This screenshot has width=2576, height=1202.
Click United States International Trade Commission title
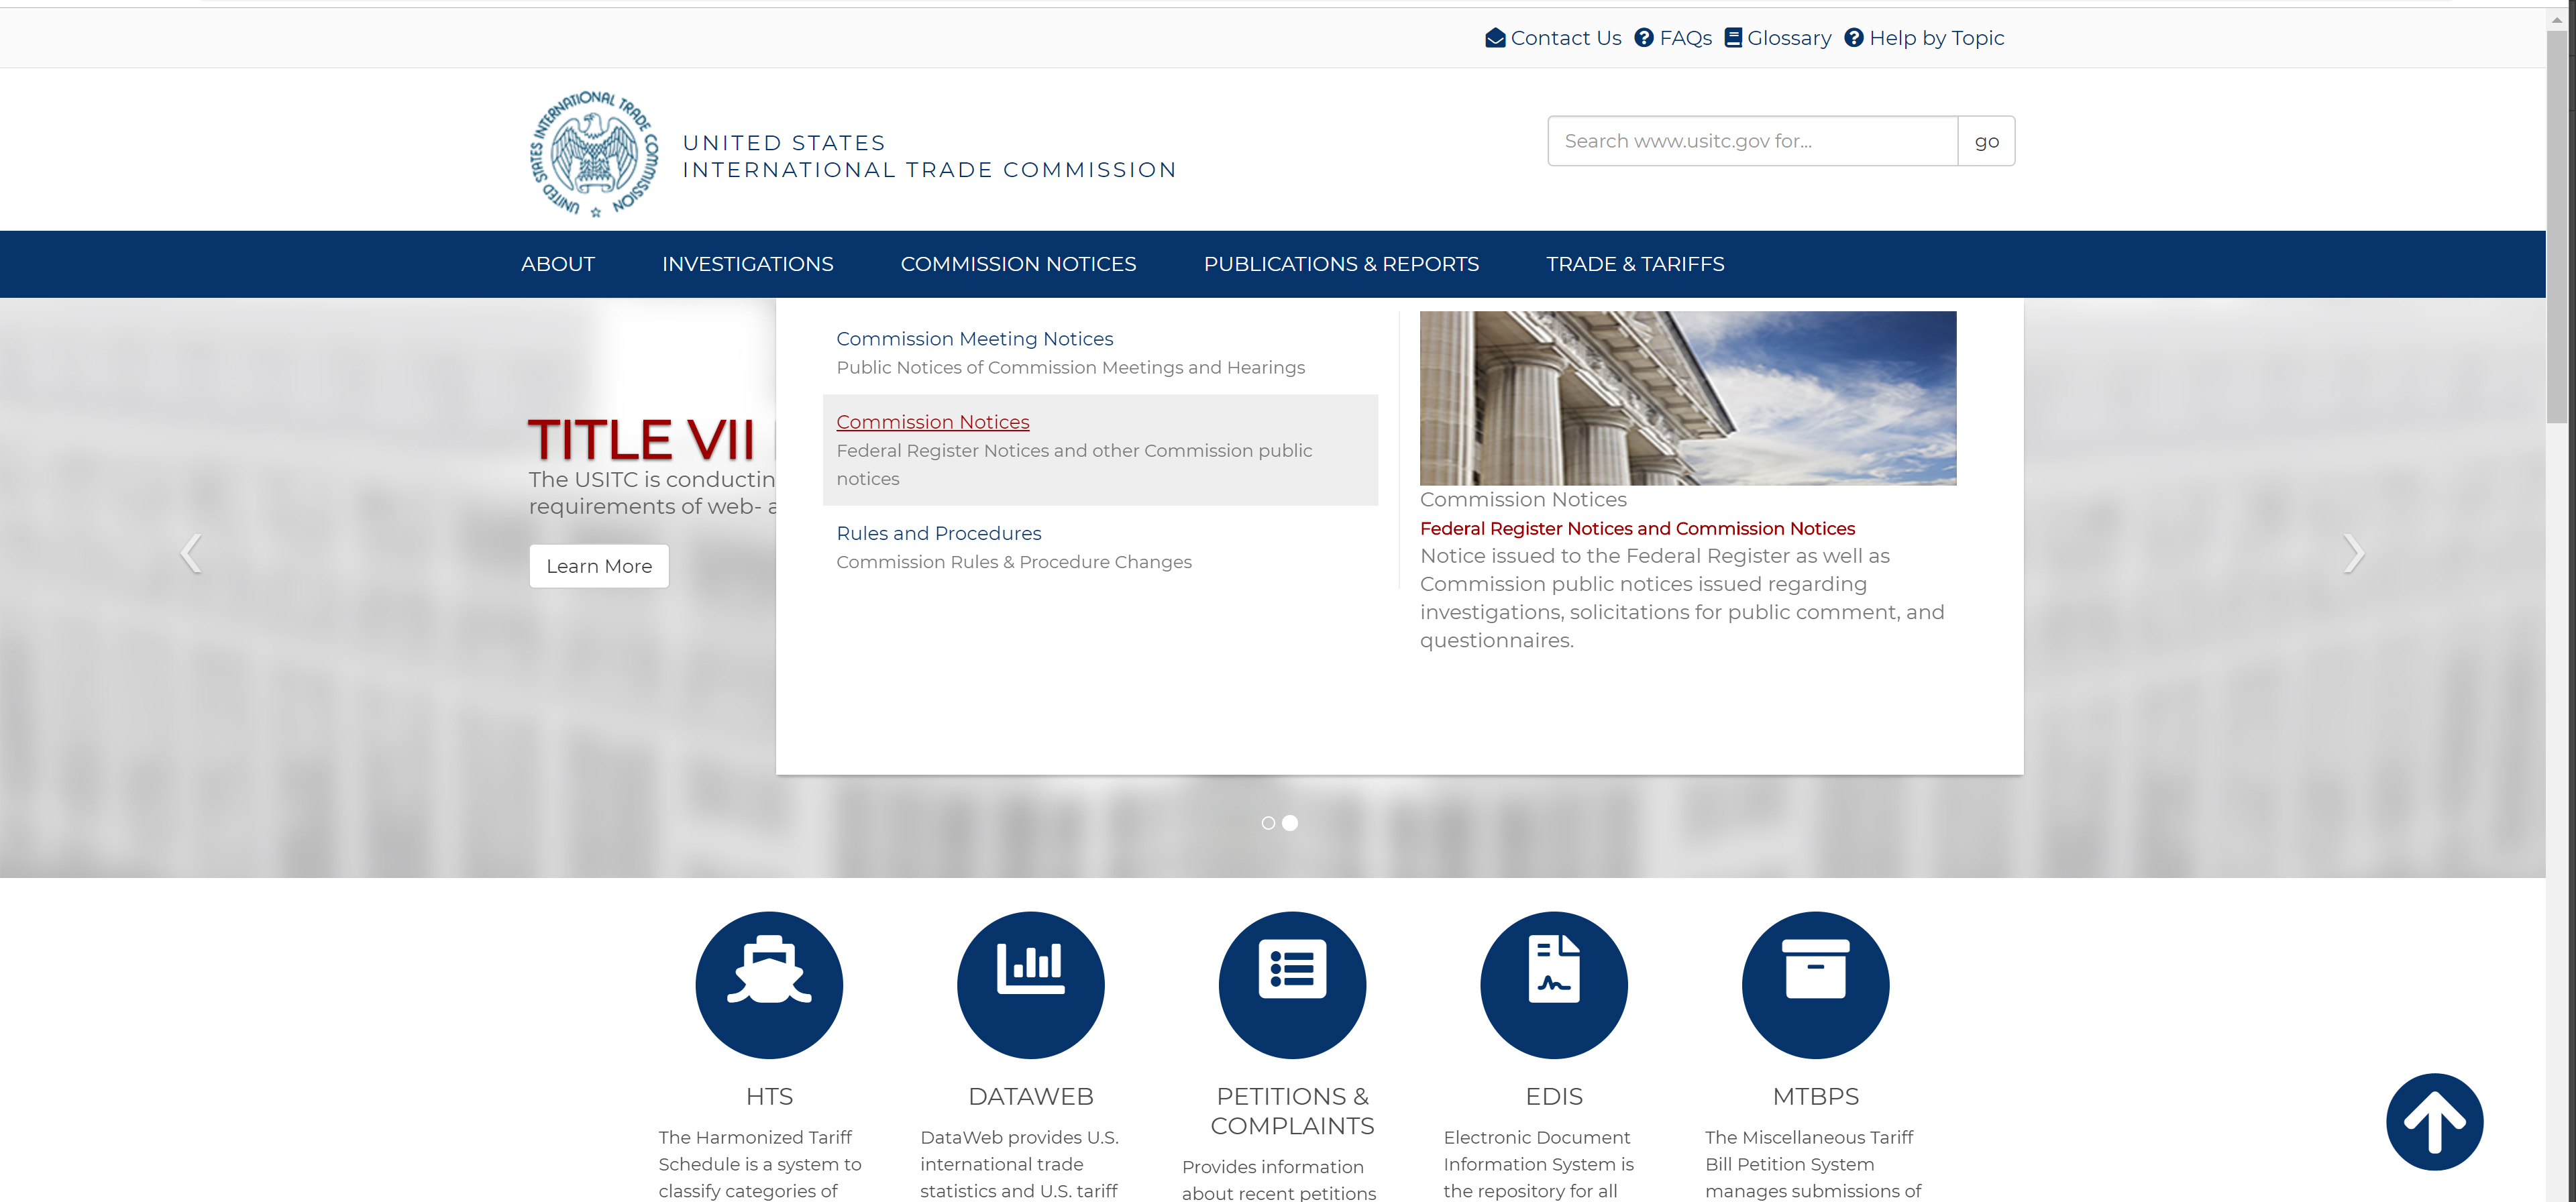(x=929, y=156)
